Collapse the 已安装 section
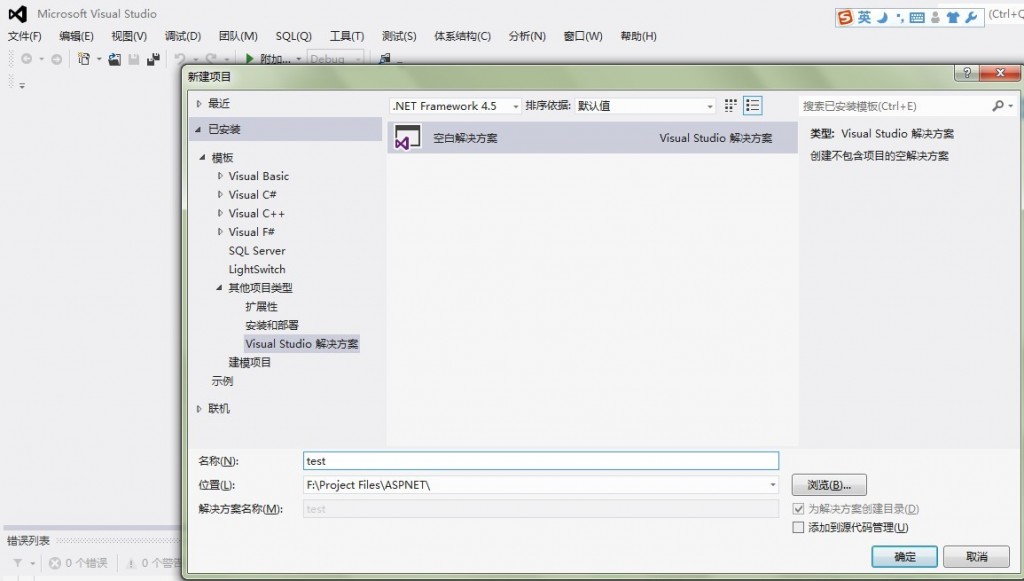 coord(198,129)
